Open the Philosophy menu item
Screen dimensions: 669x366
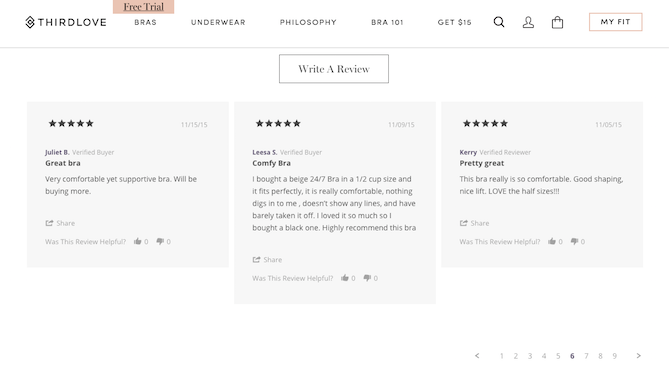point(308,22)
